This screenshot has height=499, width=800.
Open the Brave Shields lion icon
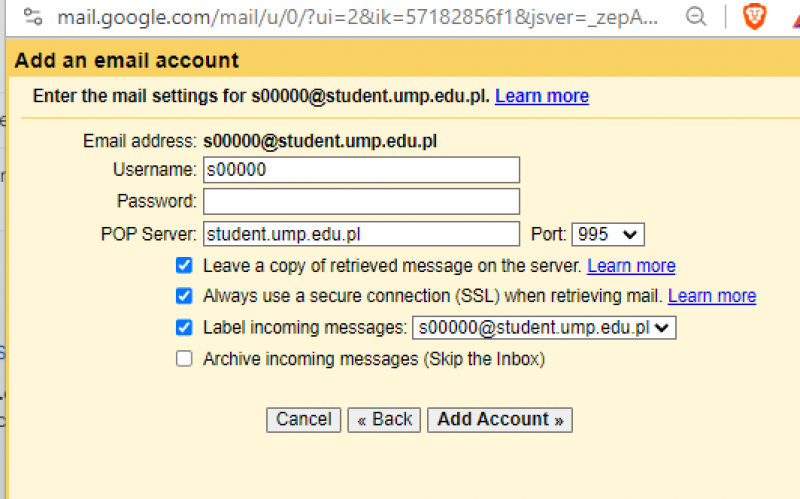[x=754, y=16]
